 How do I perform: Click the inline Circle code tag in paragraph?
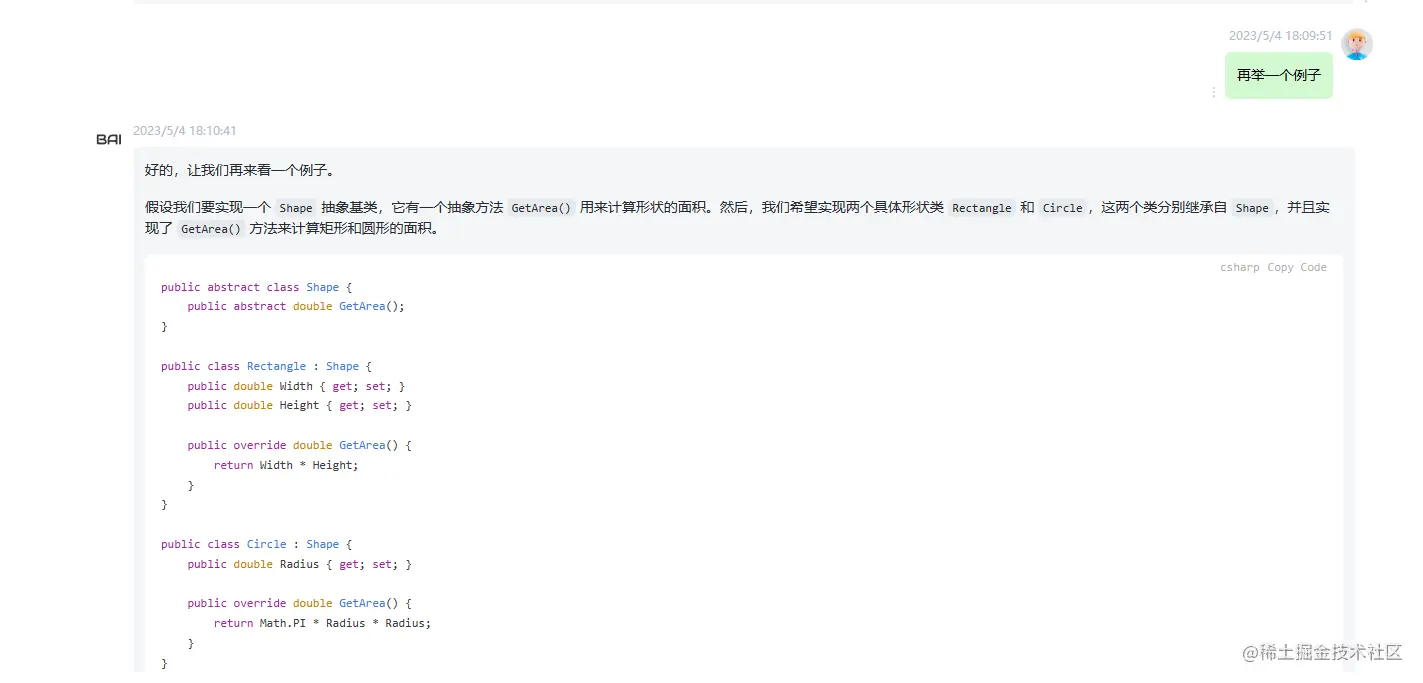[x=1062, y=208]
